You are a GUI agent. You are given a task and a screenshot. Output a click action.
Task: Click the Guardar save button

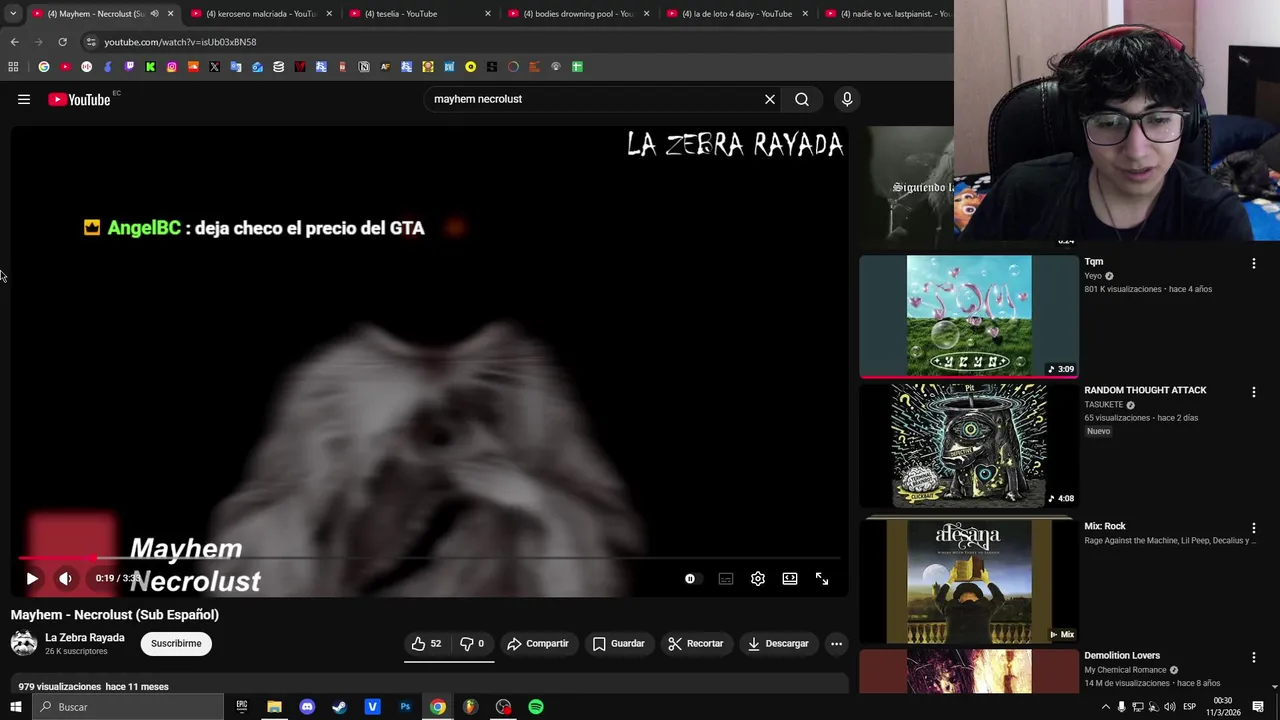click(619, 643)
